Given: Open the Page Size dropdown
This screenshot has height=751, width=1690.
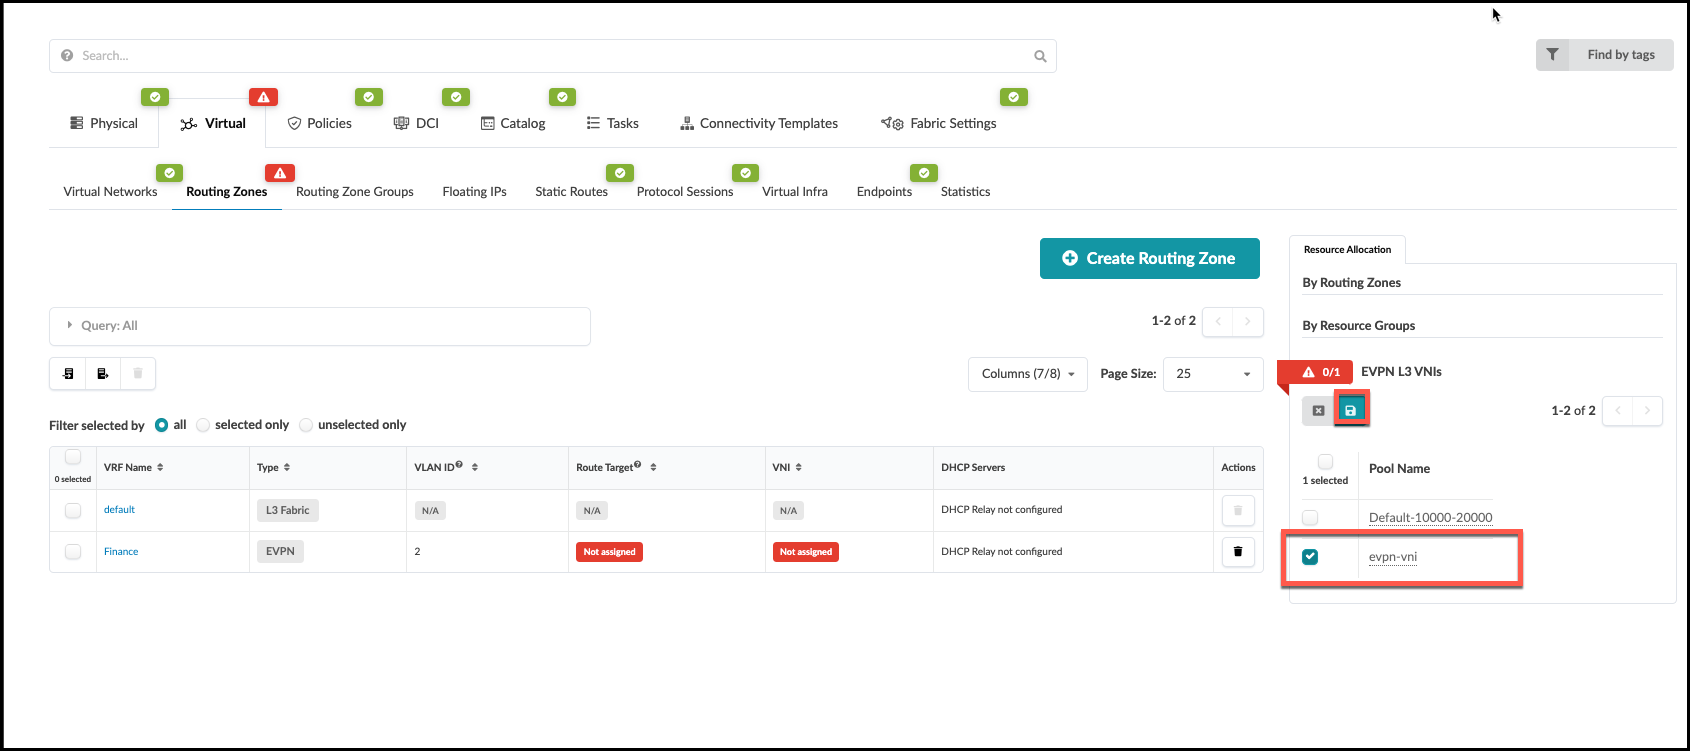Looking at the screenshot, I should 1212,374.
